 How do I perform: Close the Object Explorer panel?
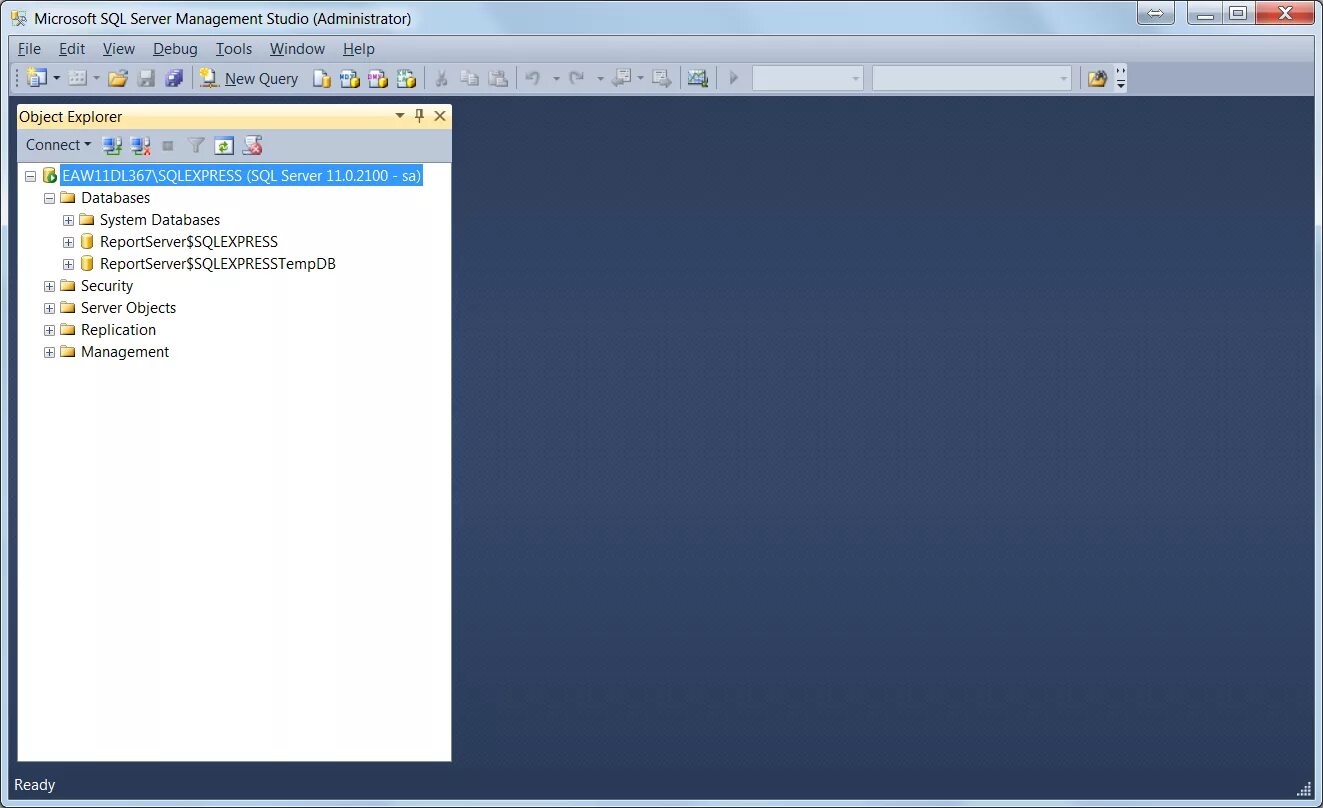tap(440, 116)
